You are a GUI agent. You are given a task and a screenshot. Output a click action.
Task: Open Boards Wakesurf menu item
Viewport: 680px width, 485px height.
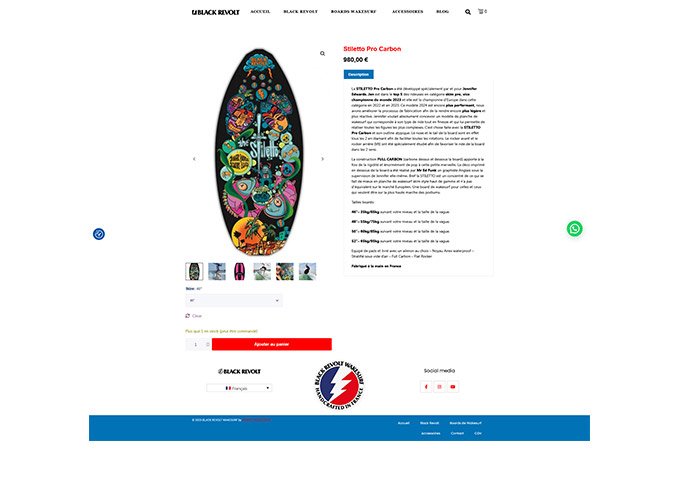point(353,12)
